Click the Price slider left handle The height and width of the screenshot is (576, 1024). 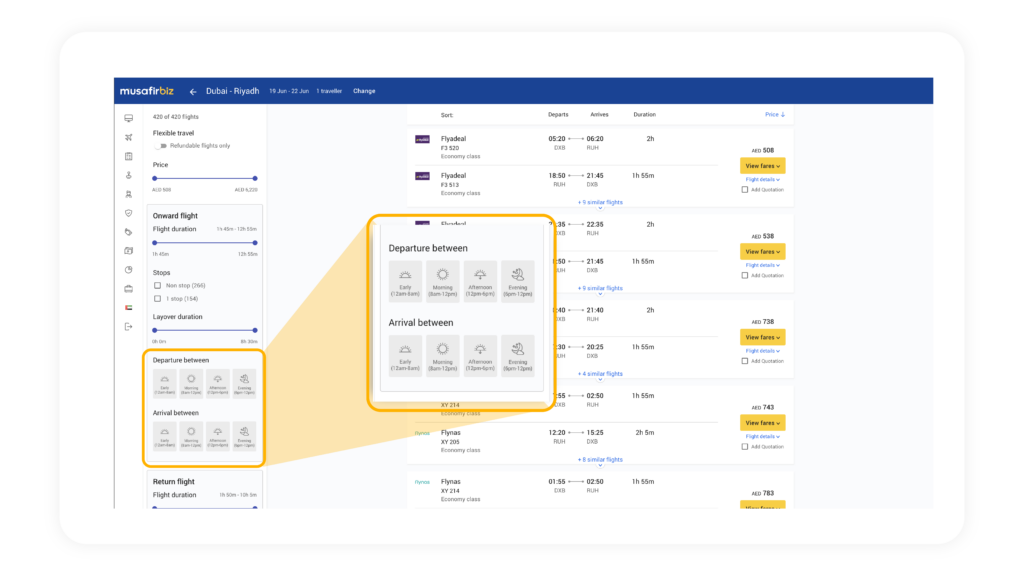(155, 178)
